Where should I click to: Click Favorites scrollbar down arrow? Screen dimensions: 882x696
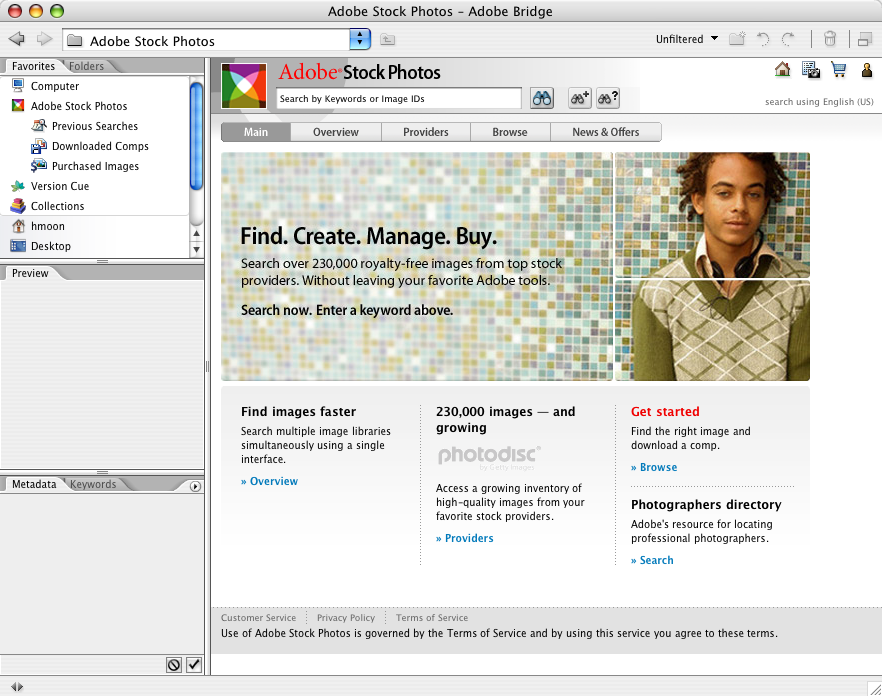point(196,249)
